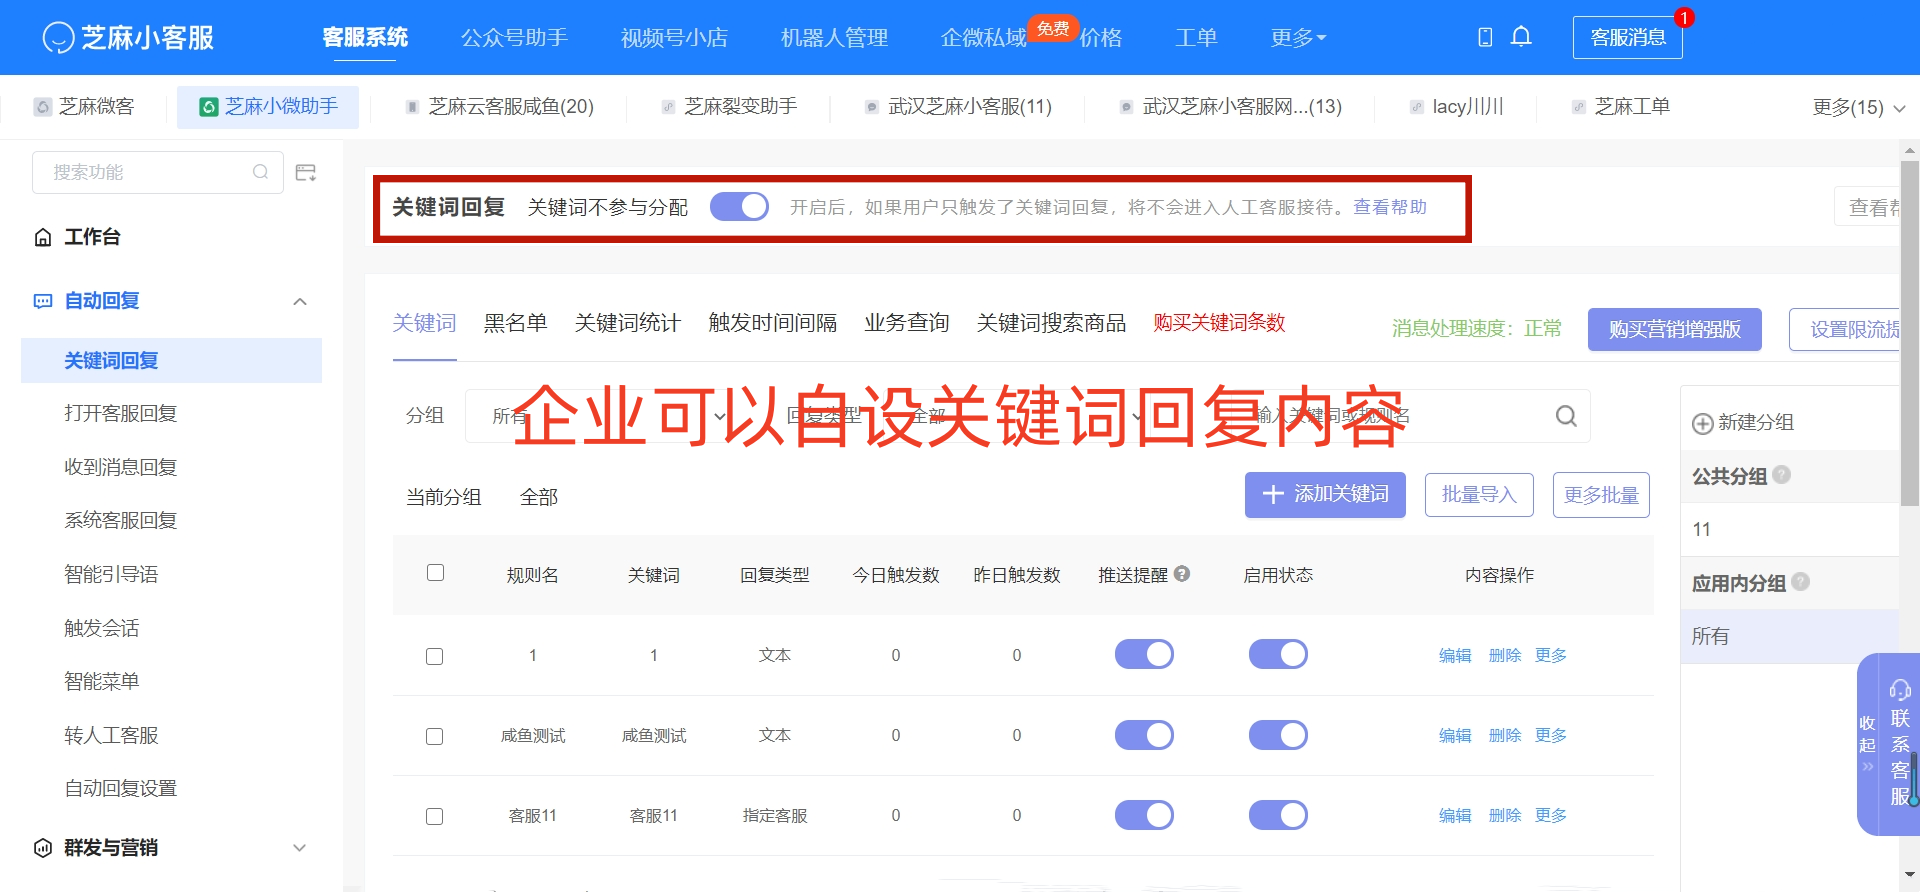Open the 分组 dropdown selector

click(609, 416)
